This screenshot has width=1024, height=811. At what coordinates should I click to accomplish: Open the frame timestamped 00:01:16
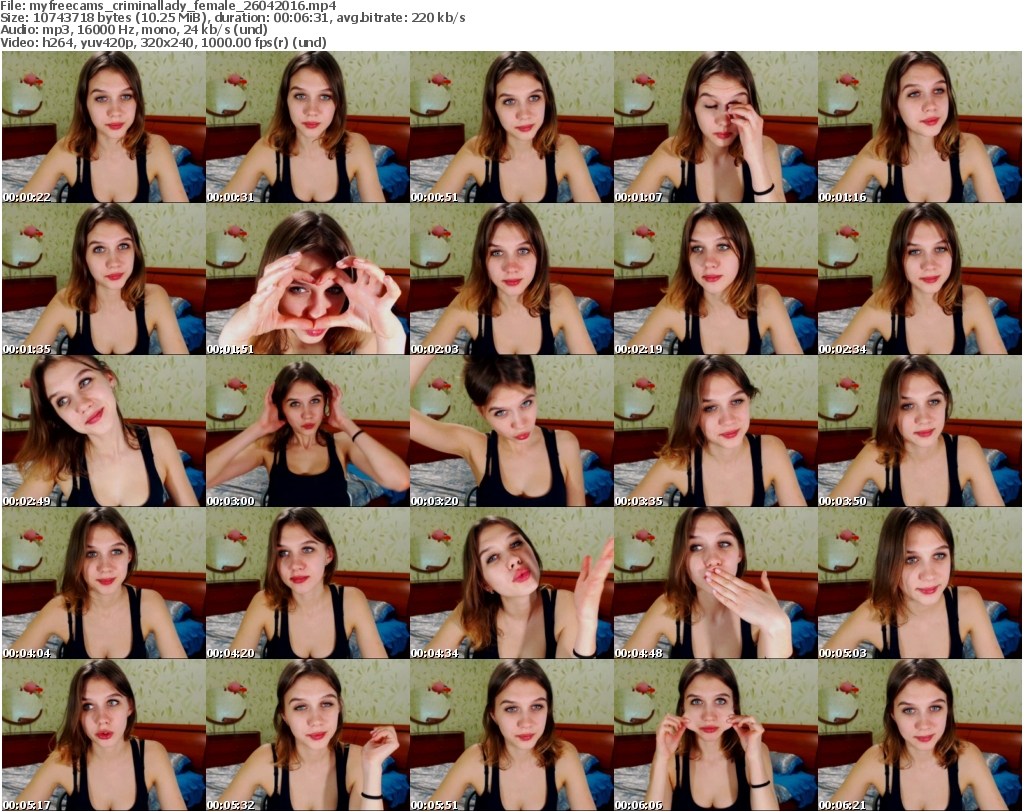click(920, 127)
